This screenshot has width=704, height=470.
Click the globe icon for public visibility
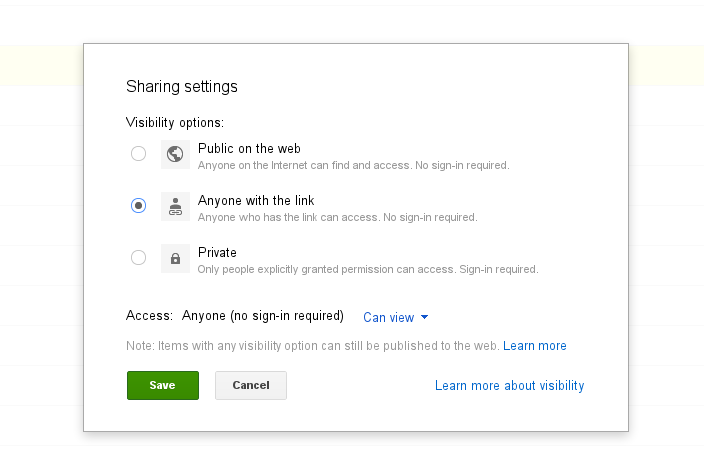tap(175, 154)
